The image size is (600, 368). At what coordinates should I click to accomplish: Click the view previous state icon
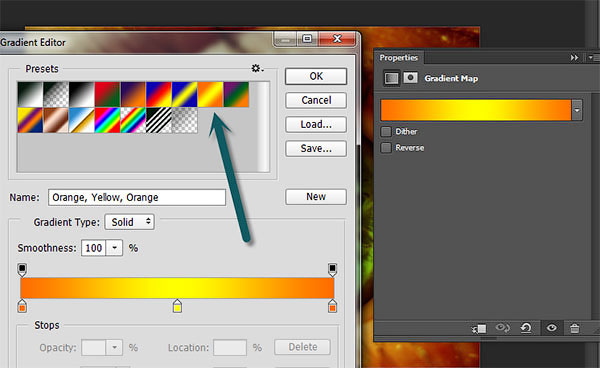[x=502, y=328]
